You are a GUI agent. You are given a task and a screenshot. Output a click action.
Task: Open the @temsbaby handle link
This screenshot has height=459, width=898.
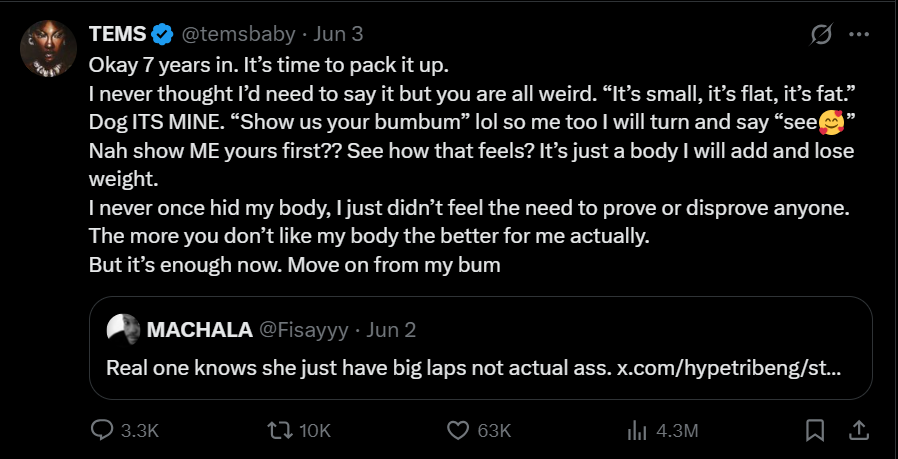pos(237,34)
